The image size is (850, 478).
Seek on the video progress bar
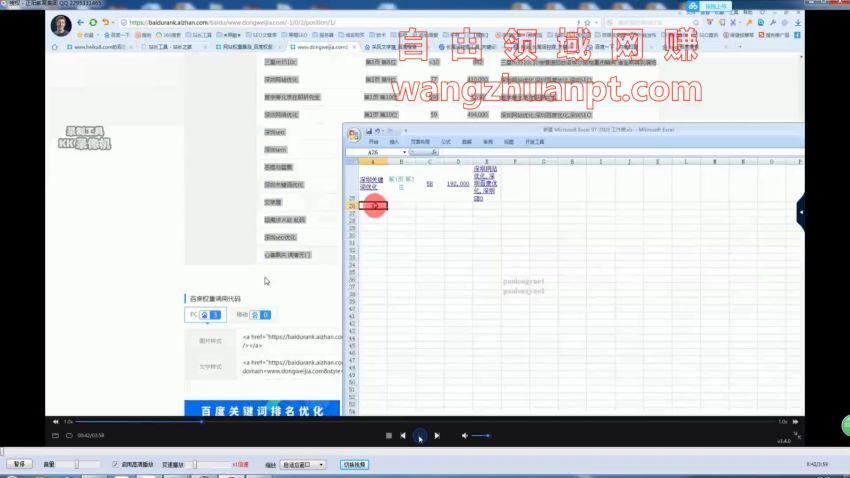pos(426,422)
